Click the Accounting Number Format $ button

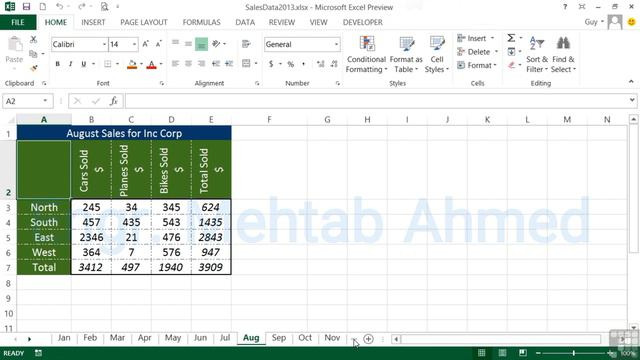[x=271, y=64]
